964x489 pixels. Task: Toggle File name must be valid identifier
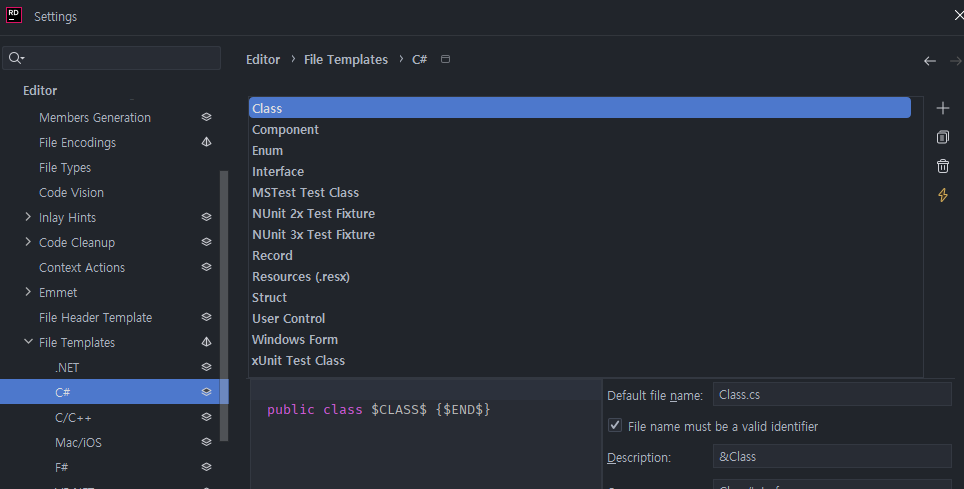(615, 426)
